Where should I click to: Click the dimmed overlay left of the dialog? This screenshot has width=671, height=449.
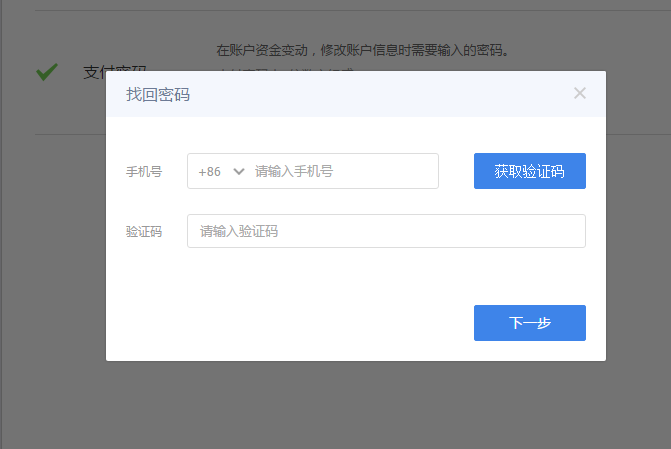click(52, 250)
